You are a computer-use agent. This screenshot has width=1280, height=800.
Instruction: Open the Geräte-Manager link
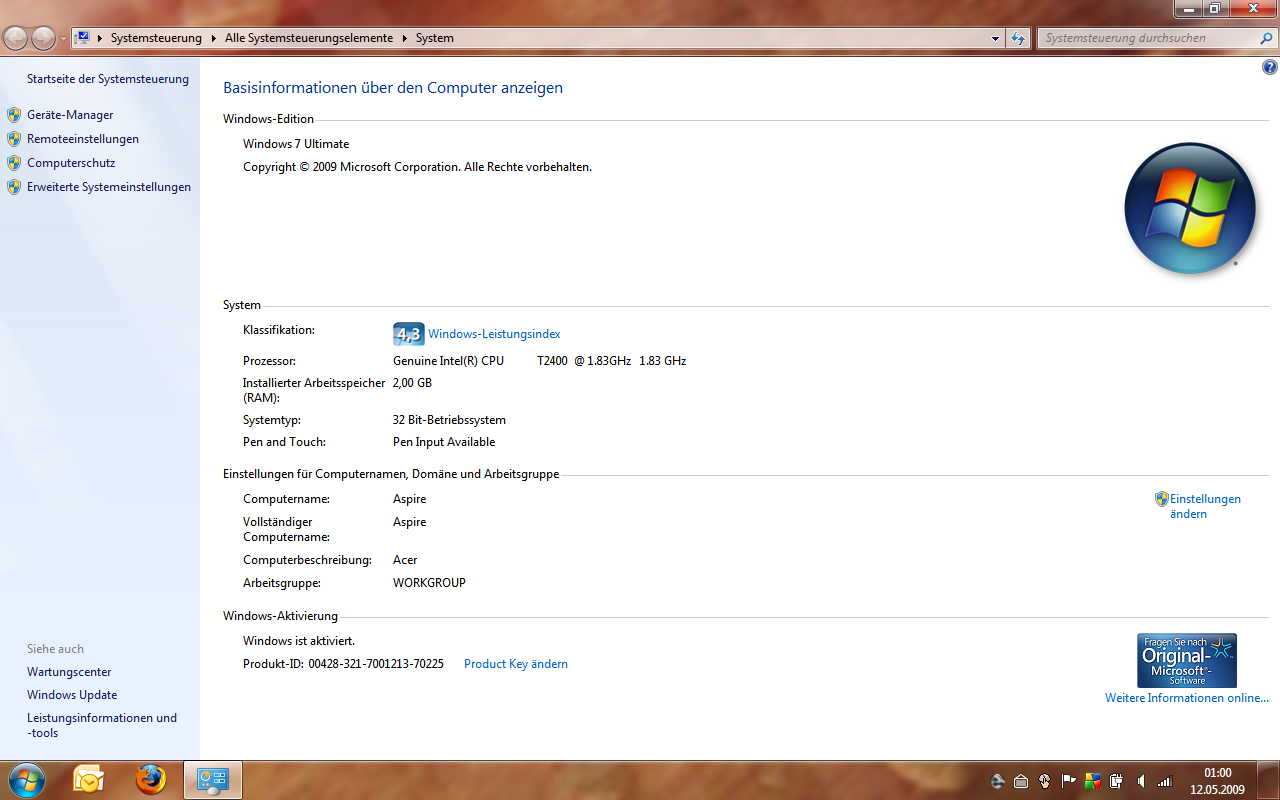click(x=70, y=115)
